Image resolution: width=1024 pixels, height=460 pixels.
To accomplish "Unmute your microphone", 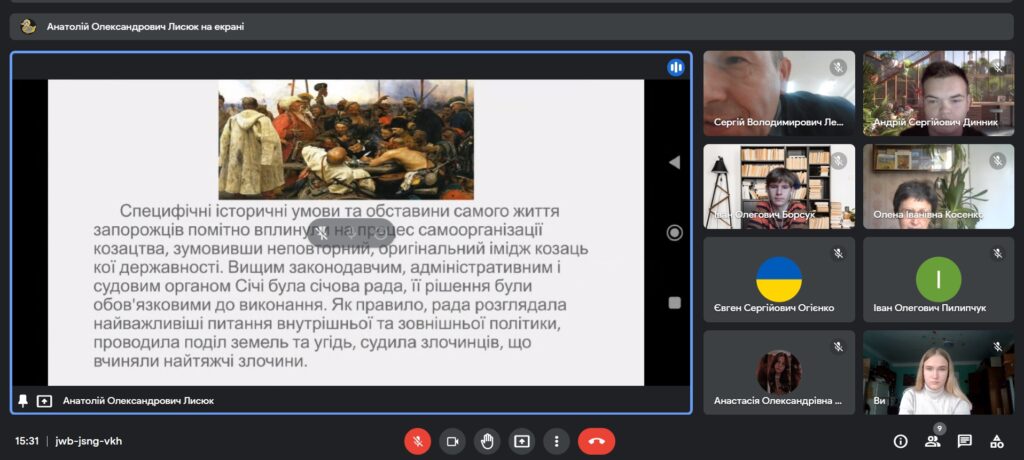I will (x=417, y=441).
